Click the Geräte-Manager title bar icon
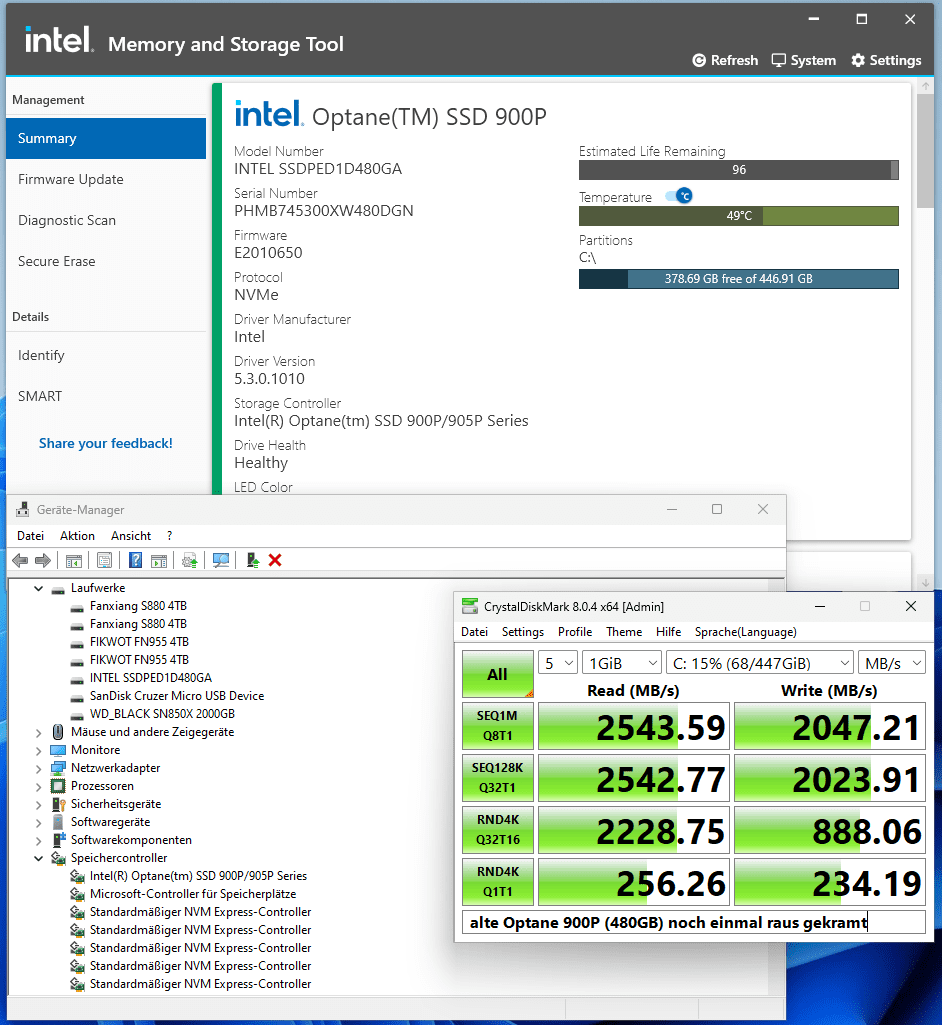This screenshot has height=1025, width=942. click(23, 510)
